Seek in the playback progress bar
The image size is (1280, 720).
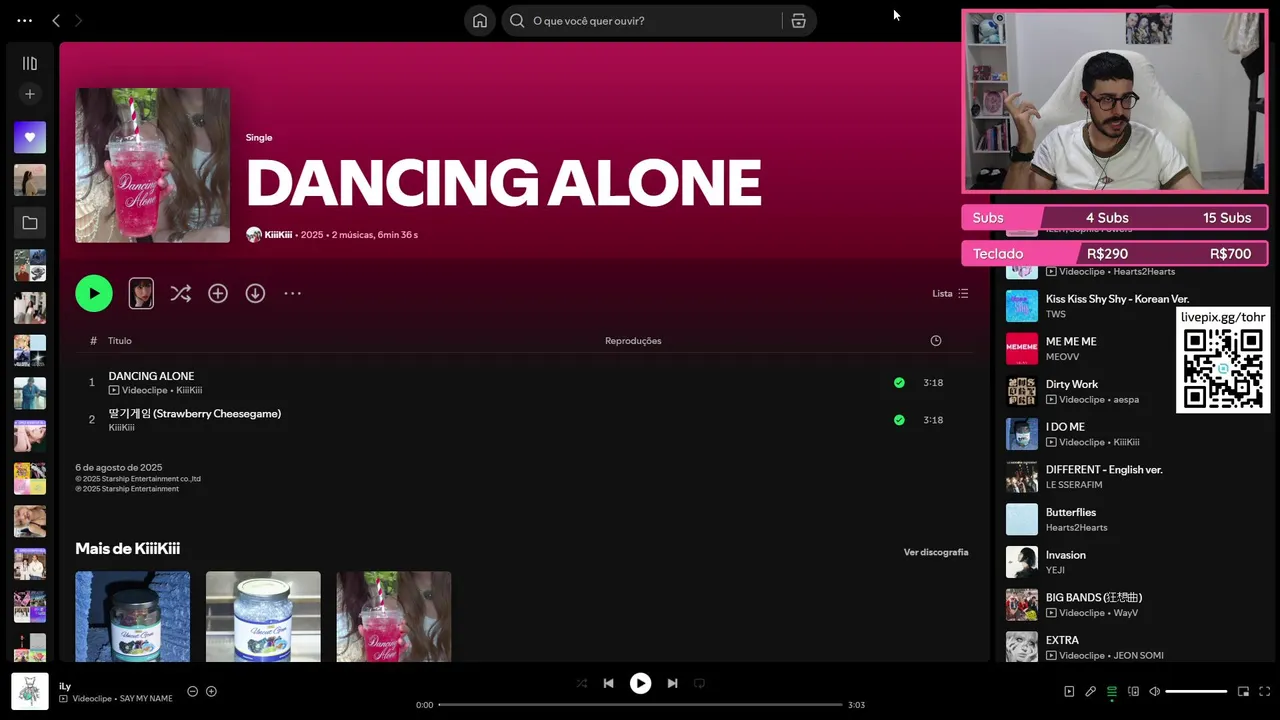640,705
